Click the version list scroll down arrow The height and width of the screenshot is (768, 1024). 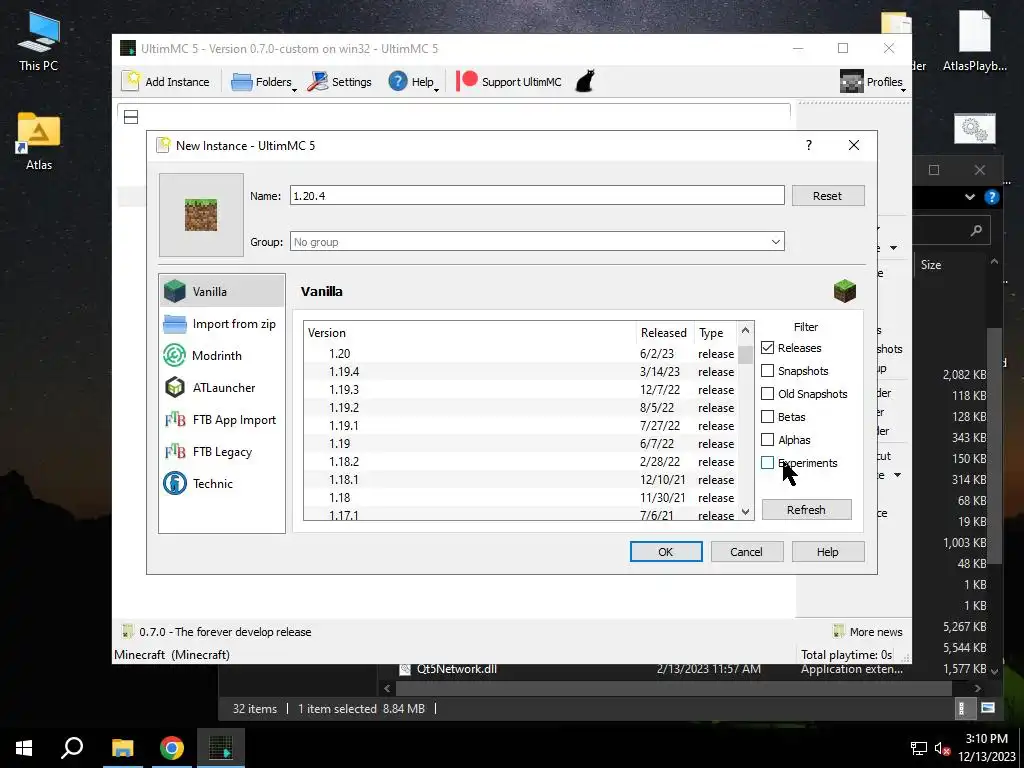(x=745, y=511)
